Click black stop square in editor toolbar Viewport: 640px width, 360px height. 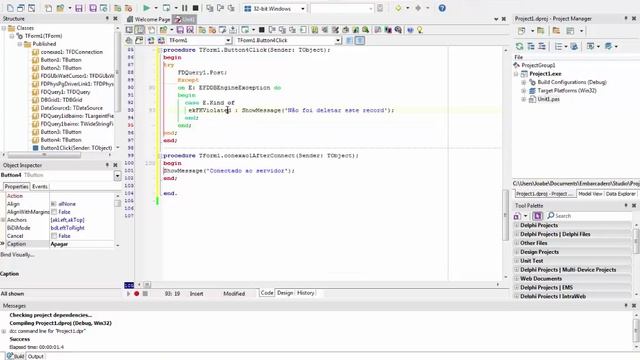point(262,30)
